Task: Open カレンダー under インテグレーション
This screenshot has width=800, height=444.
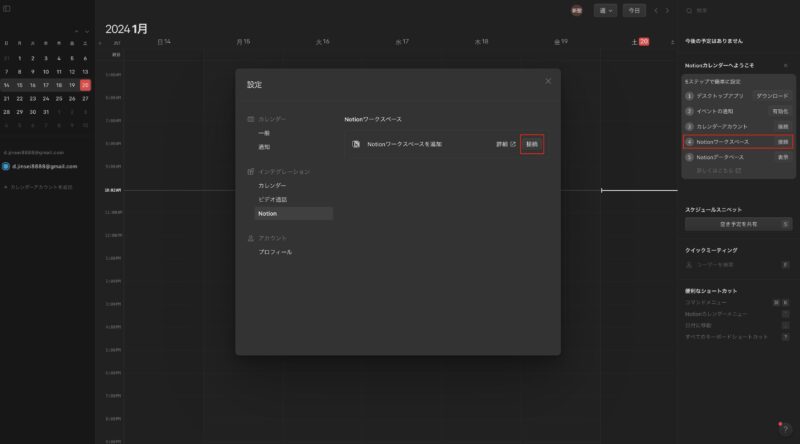Action: [272, 186]
